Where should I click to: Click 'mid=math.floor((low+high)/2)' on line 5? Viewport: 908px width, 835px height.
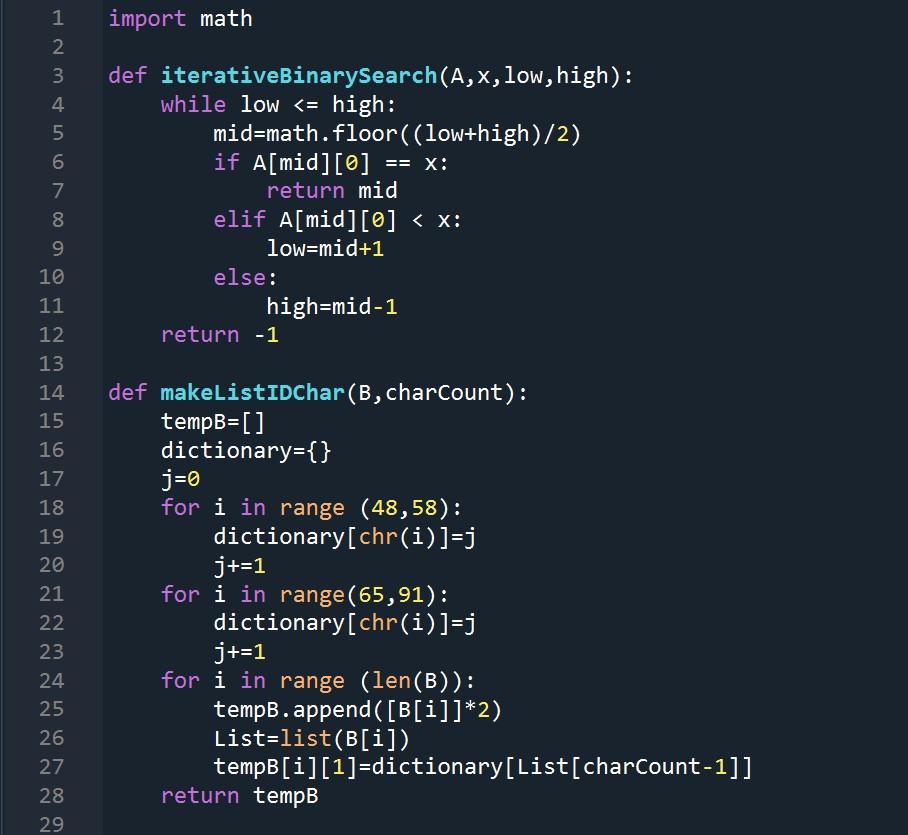[397, 134]
